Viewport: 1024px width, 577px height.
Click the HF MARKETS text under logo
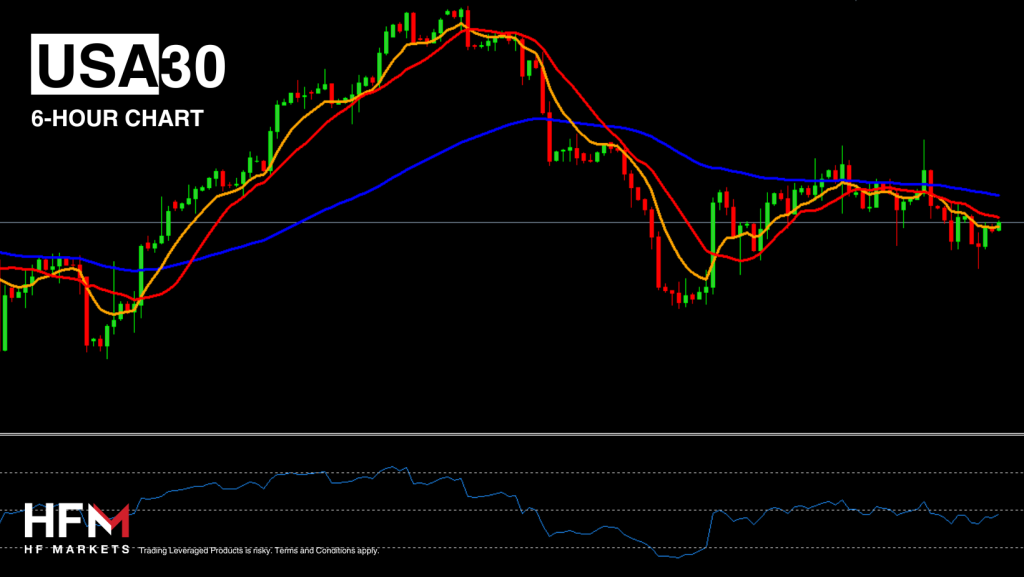click(x=76, y=549)
